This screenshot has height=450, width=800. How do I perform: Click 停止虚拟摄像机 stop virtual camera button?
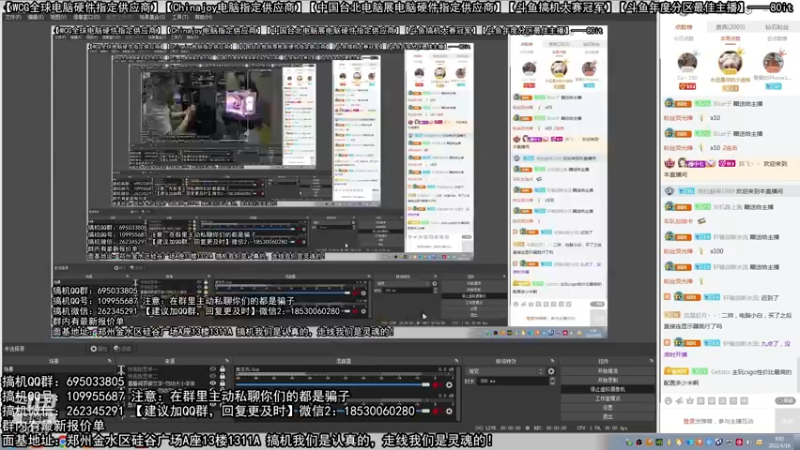(607, 389)
